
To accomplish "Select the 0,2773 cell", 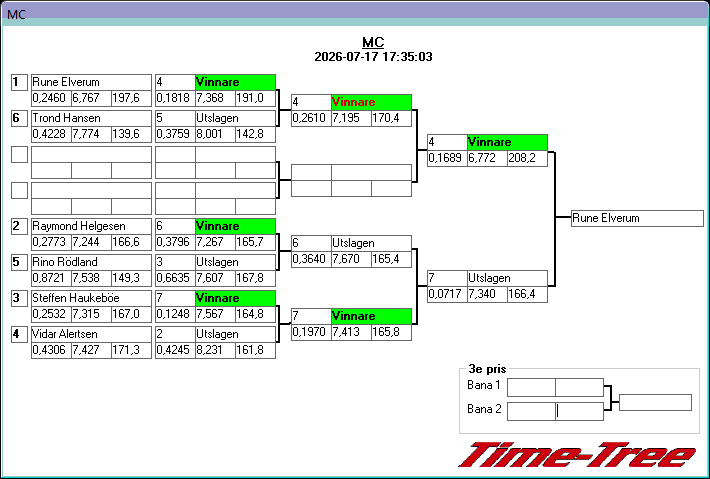I will pyautogui.click(x=51, y=242).
